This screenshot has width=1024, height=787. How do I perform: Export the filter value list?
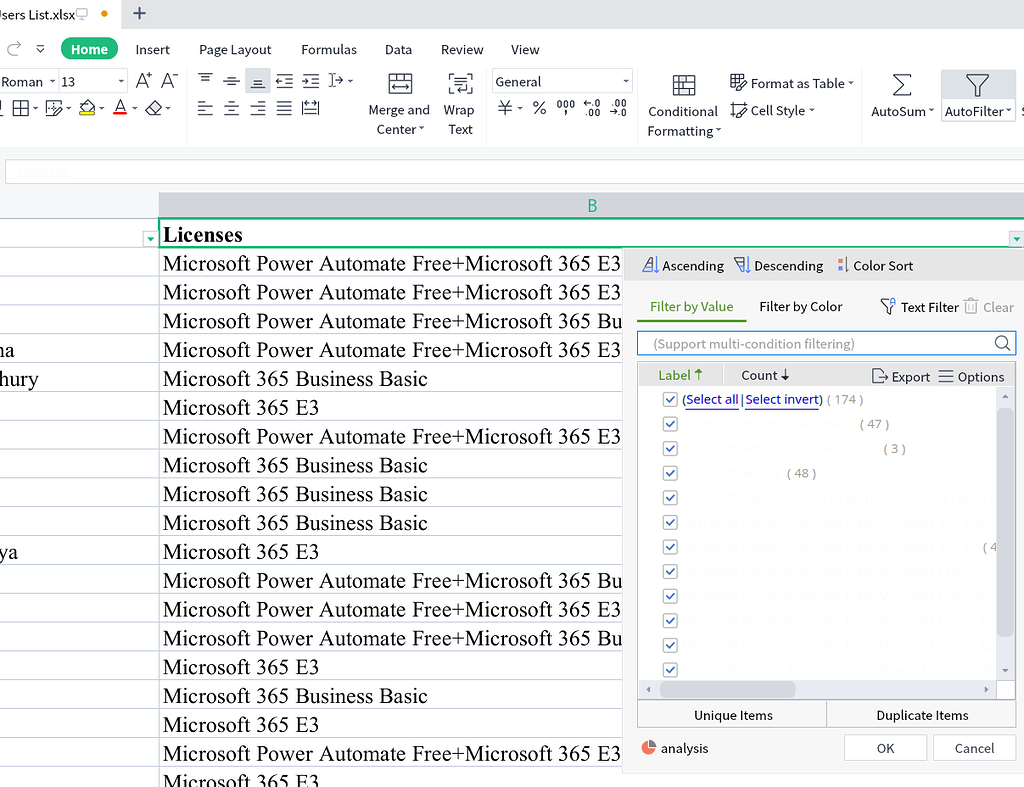tap(901, 376)
